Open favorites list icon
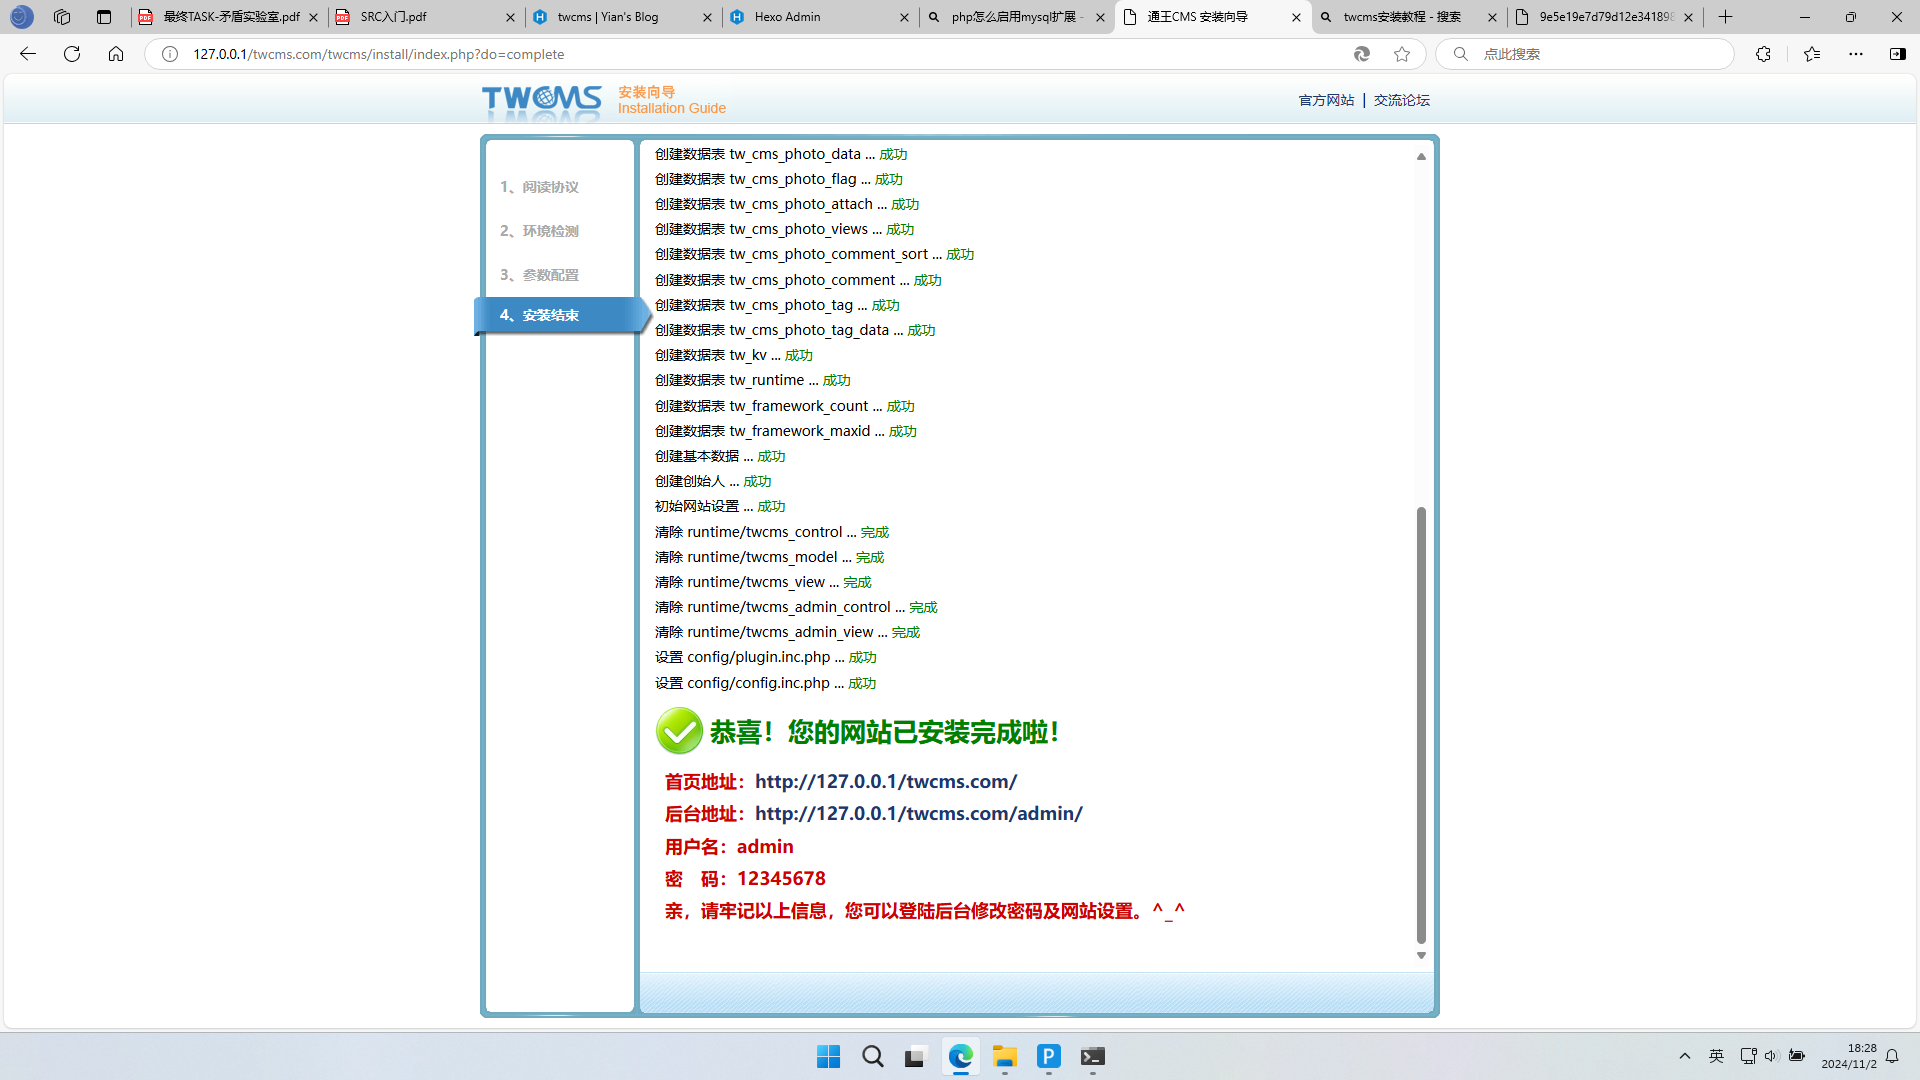The width and height of the screenshot is (1920, 1080). (x=1812, y=54)
